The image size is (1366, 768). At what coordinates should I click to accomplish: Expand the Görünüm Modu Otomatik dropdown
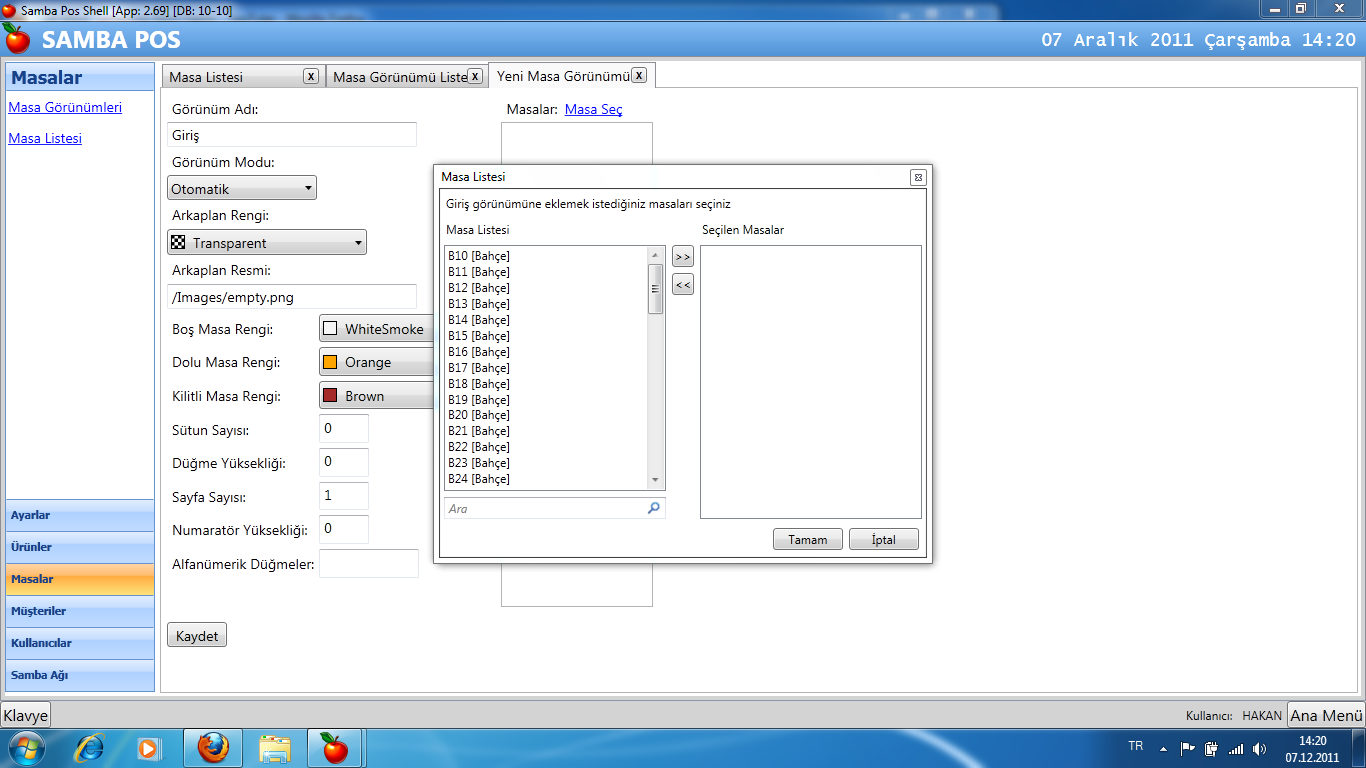pyautogui.click(x=242, y=188)
